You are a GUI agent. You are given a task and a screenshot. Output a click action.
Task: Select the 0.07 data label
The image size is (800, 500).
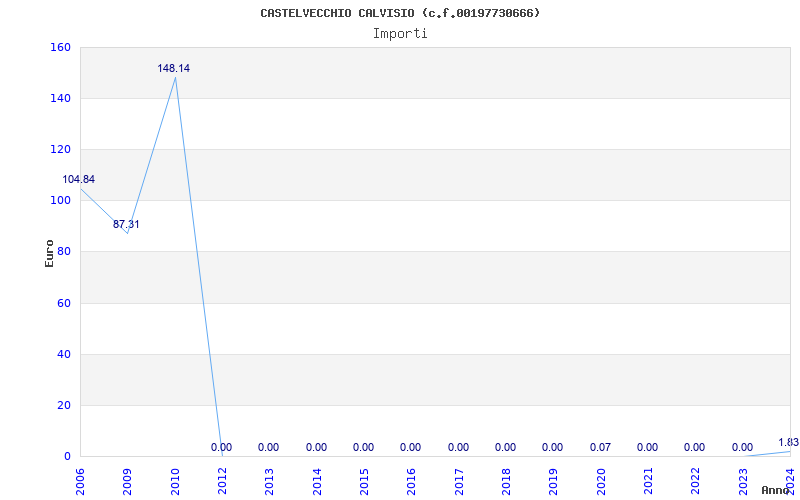pyautogui.click(x=601, y=447)
